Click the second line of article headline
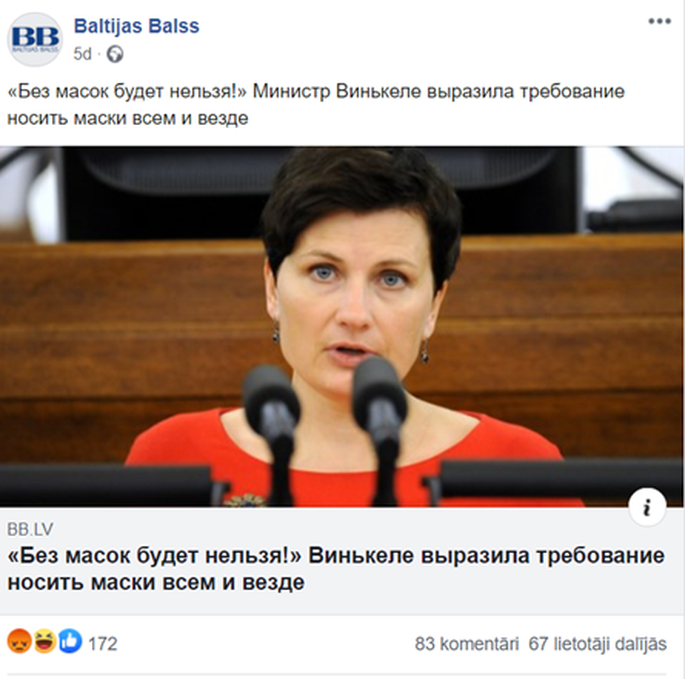This screenshot has width=685, height=679. (x=156, y=582)
